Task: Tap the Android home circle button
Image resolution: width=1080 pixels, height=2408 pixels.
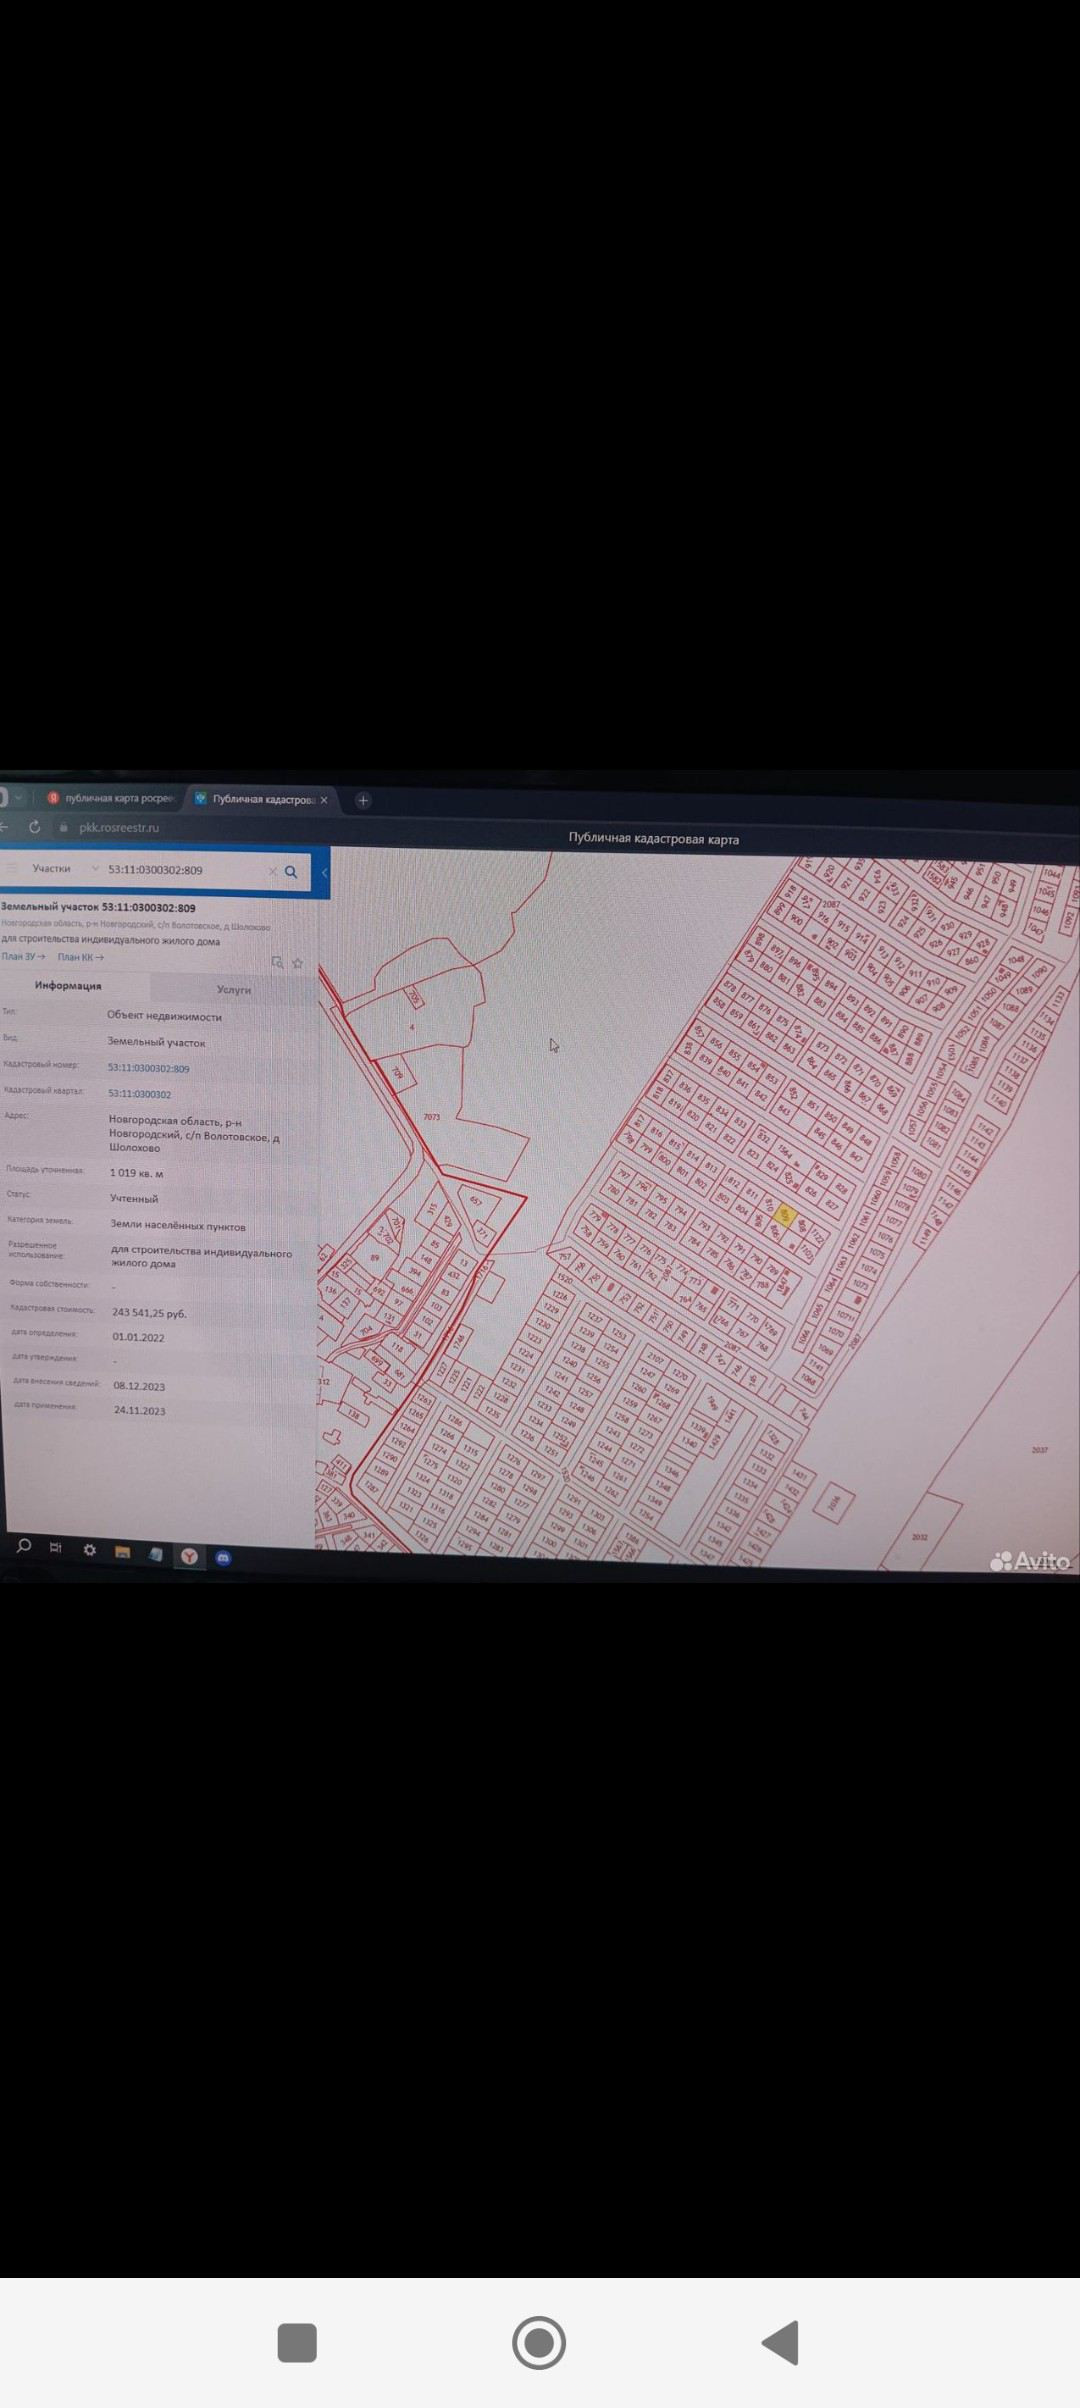Action: 539,2342
